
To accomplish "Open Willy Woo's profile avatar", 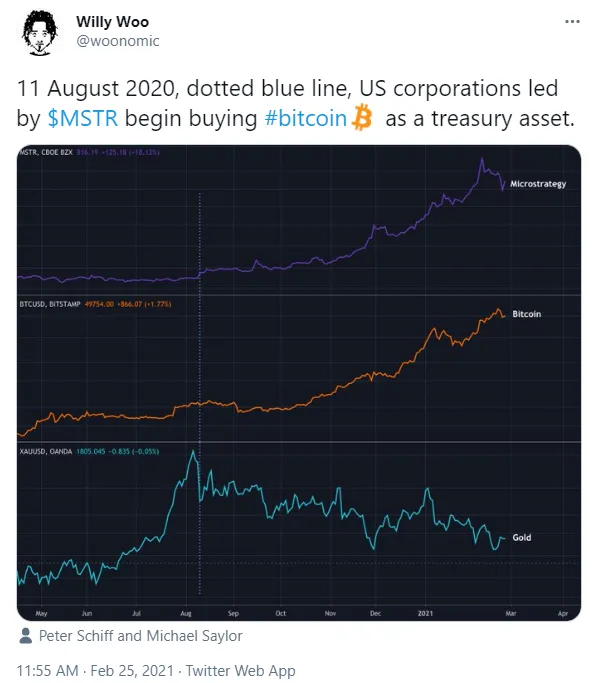I will 40,32.
